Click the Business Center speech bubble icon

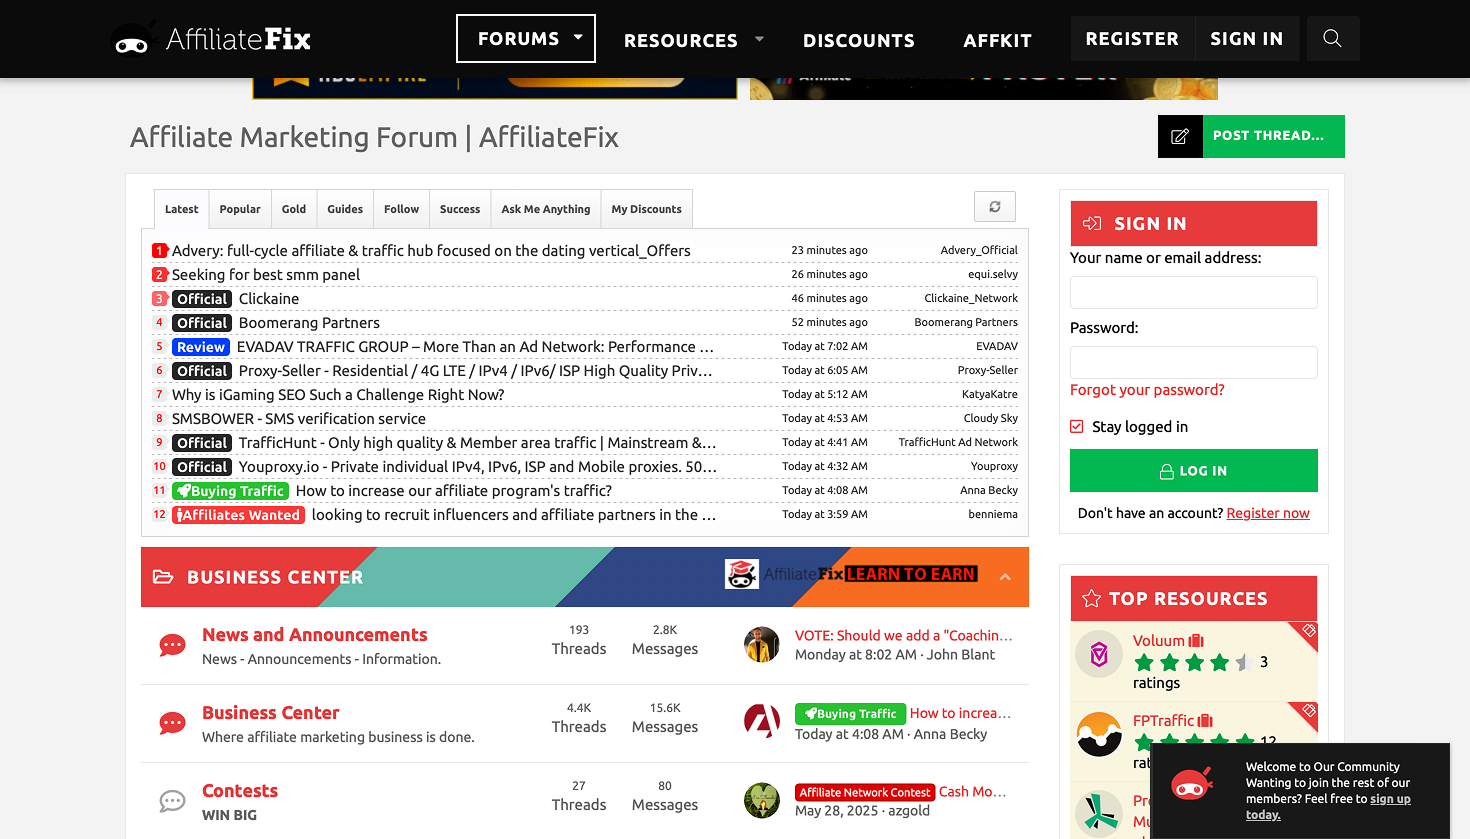click(x=172, y=723)
